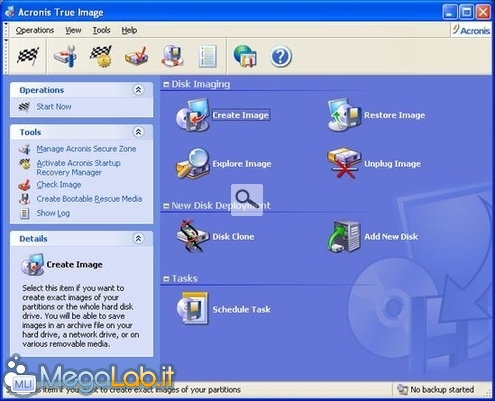Open the Operations menu

coord(35,30)
